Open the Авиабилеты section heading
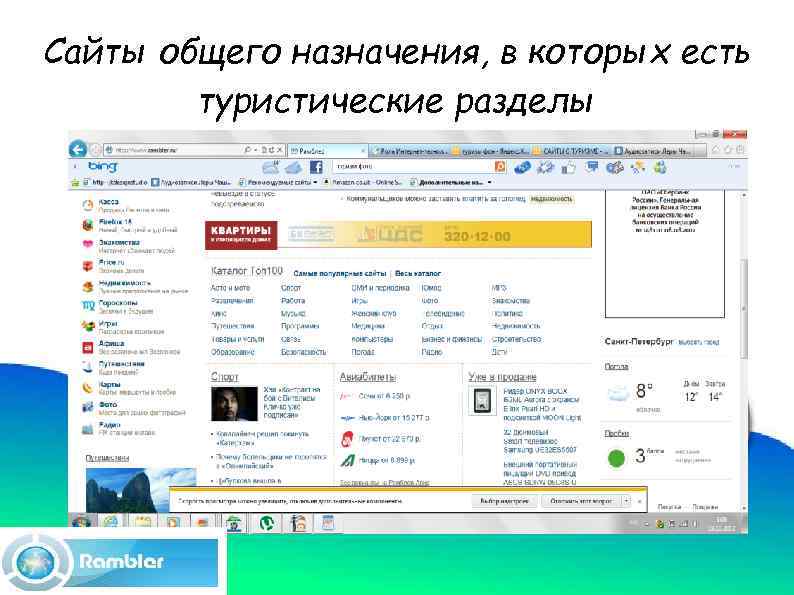The image size is (794, 595). click(367, 377)
